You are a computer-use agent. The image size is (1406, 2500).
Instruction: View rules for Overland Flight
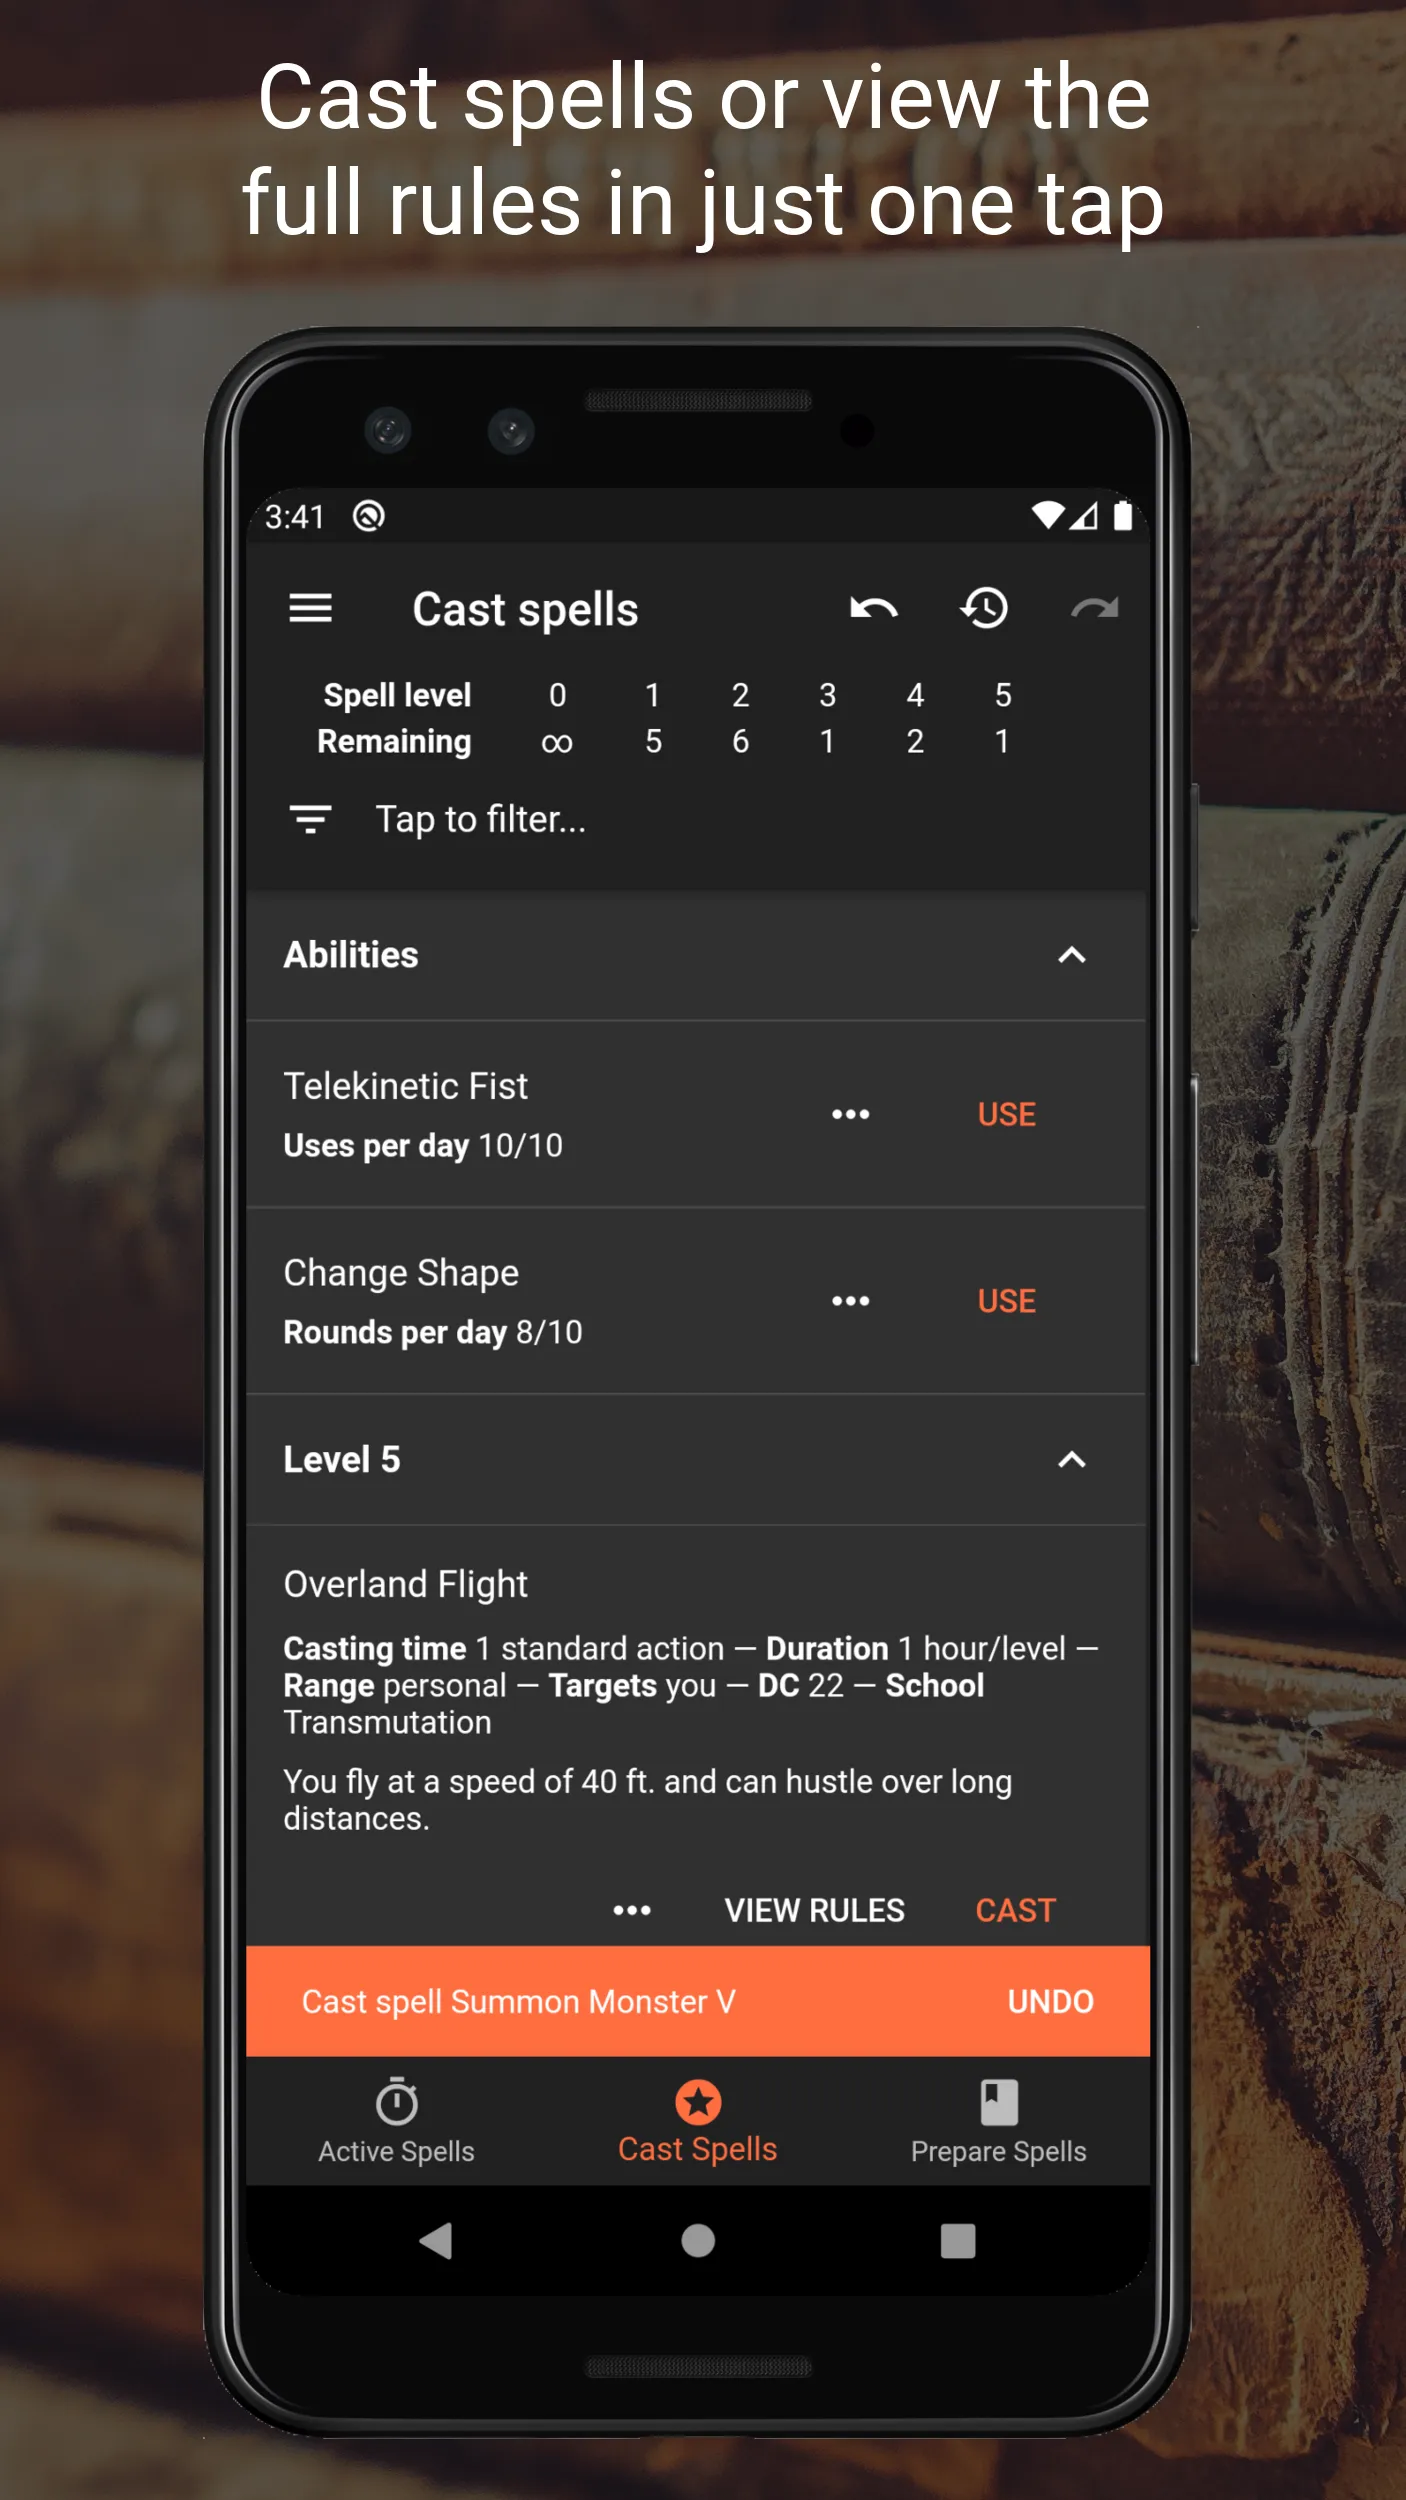click(814, 1910)
